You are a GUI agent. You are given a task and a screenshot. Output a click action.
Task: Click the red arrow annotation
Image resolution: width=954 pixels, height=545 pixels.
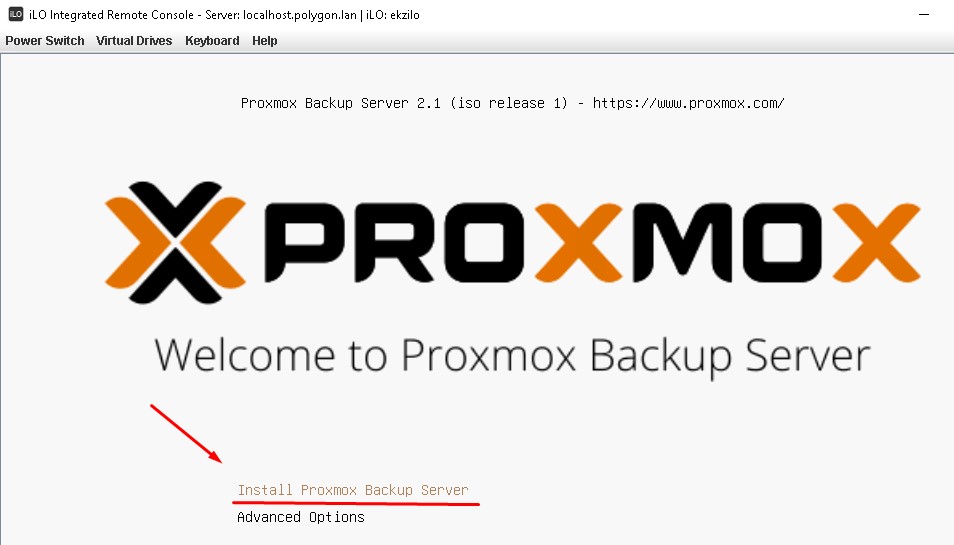coord(186,434)
